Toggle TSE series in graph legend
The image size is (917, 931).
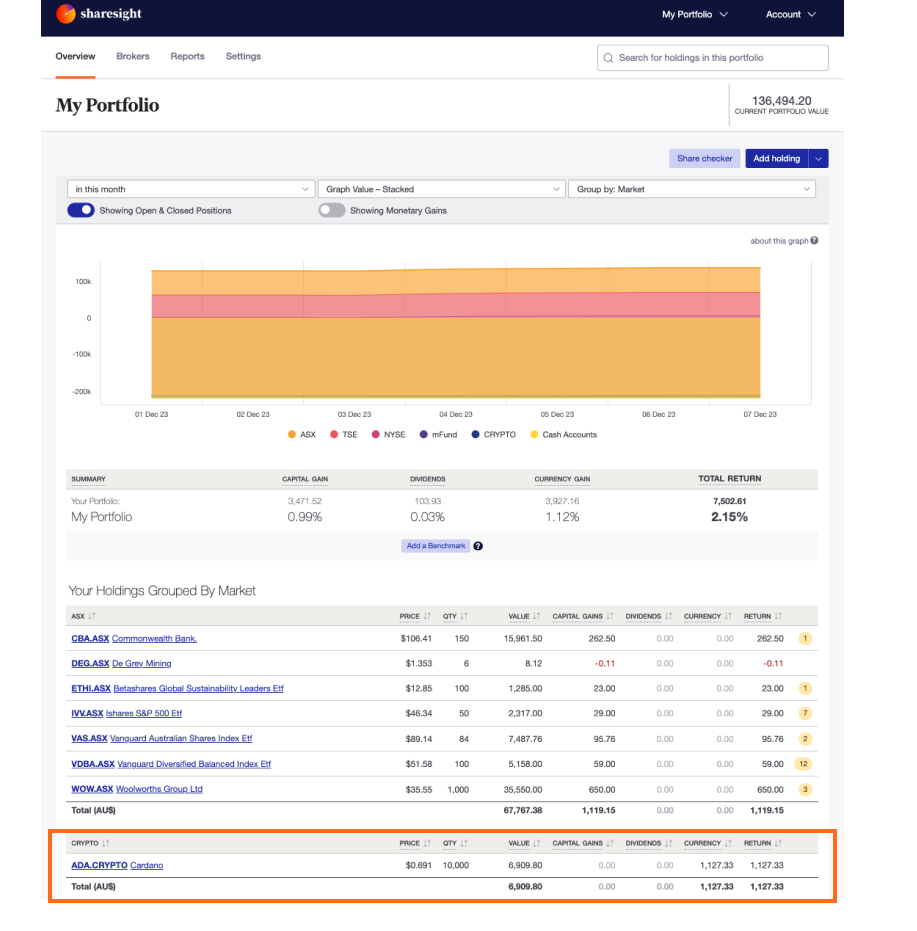(x=344, y=435)
